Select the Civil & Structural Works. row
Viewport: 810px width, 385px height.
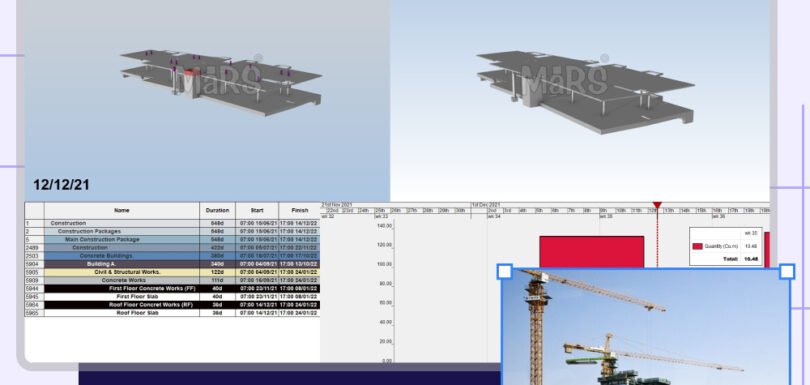173,272
